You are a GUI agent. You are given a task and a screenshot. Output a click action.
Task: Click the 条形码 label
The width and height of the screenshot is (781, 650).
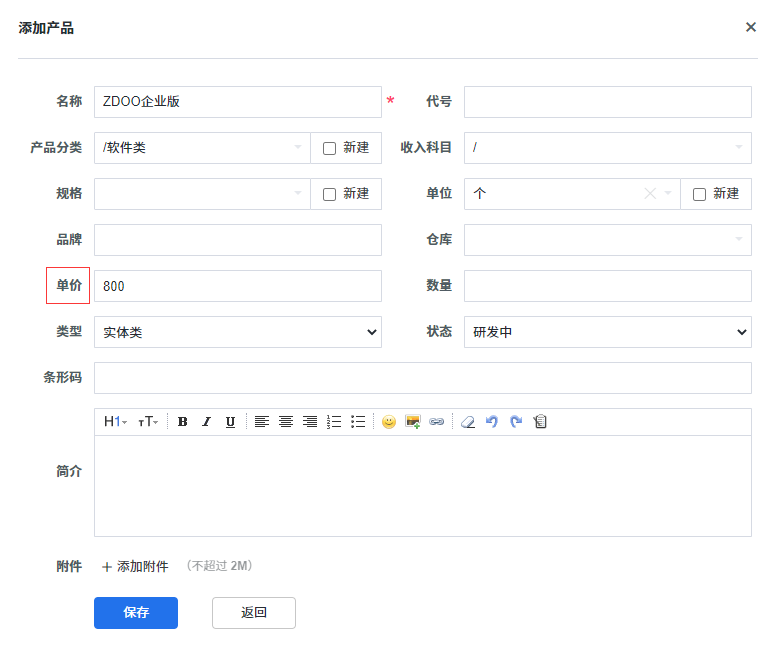pyautogui.click(x=63, y=378)
